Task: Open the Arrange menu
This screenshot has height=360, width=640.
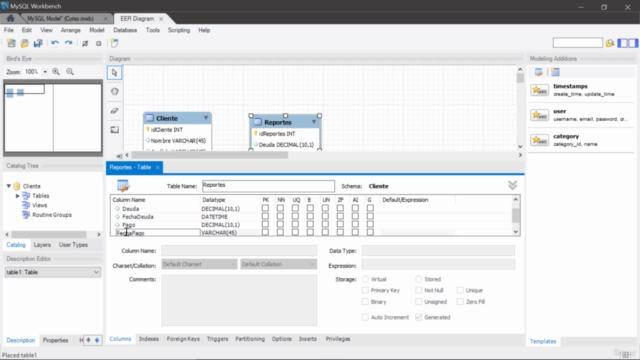Action: (x=71, y=30)
